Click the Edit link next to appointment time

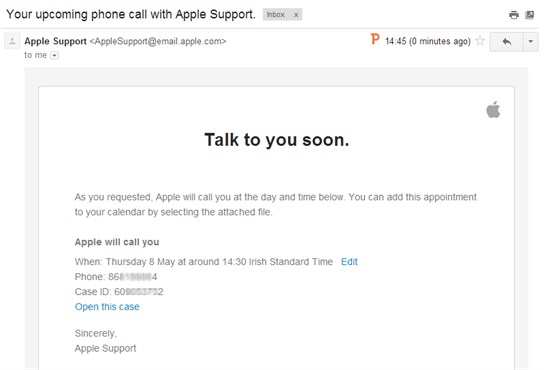(x=349, y=262)
